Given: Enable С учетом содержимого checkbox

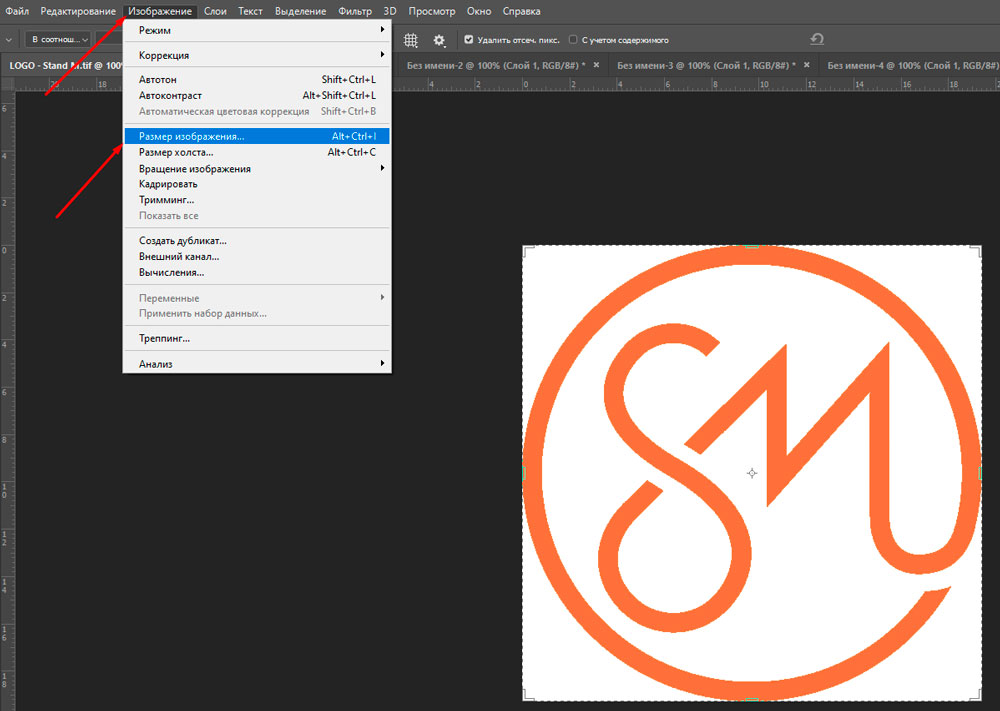Looking at the screenshot, I should 573,40.
